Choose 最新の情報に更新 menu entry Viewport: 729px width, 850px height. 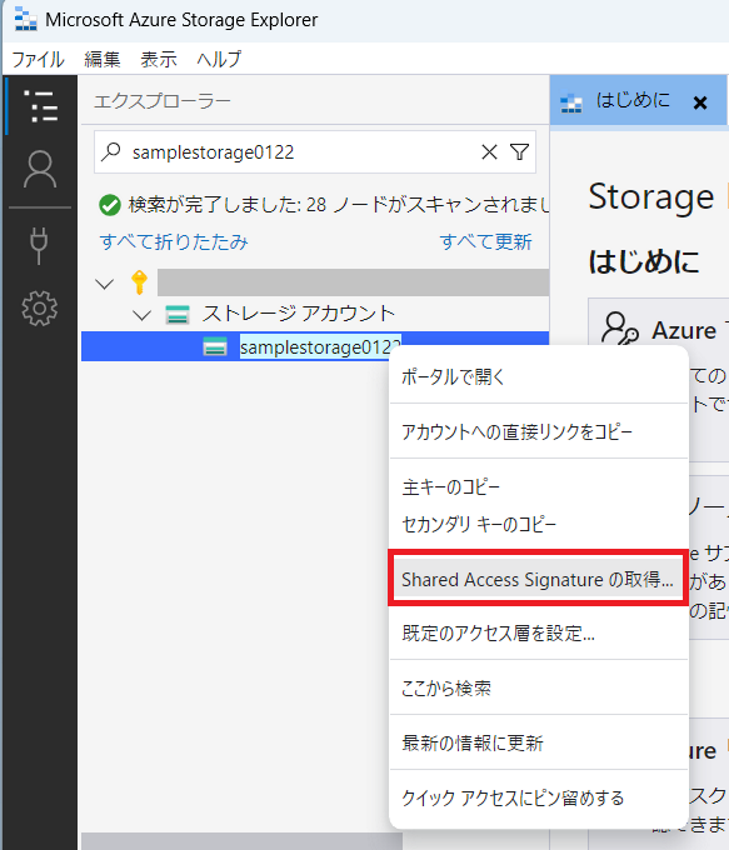click(539, 743)
